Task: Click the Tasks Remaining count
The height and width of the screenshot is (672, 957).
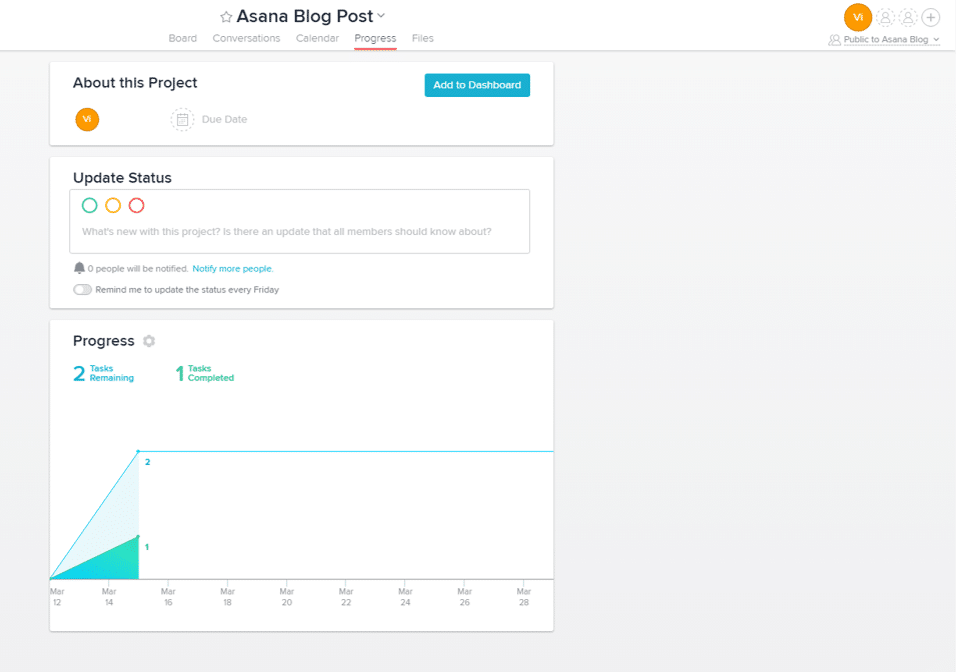Action: tap(103, 372)
